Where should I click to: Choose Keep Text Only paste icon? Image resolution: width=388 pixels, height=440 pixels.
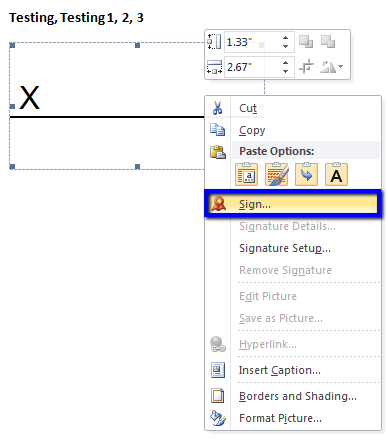(336, 174)
